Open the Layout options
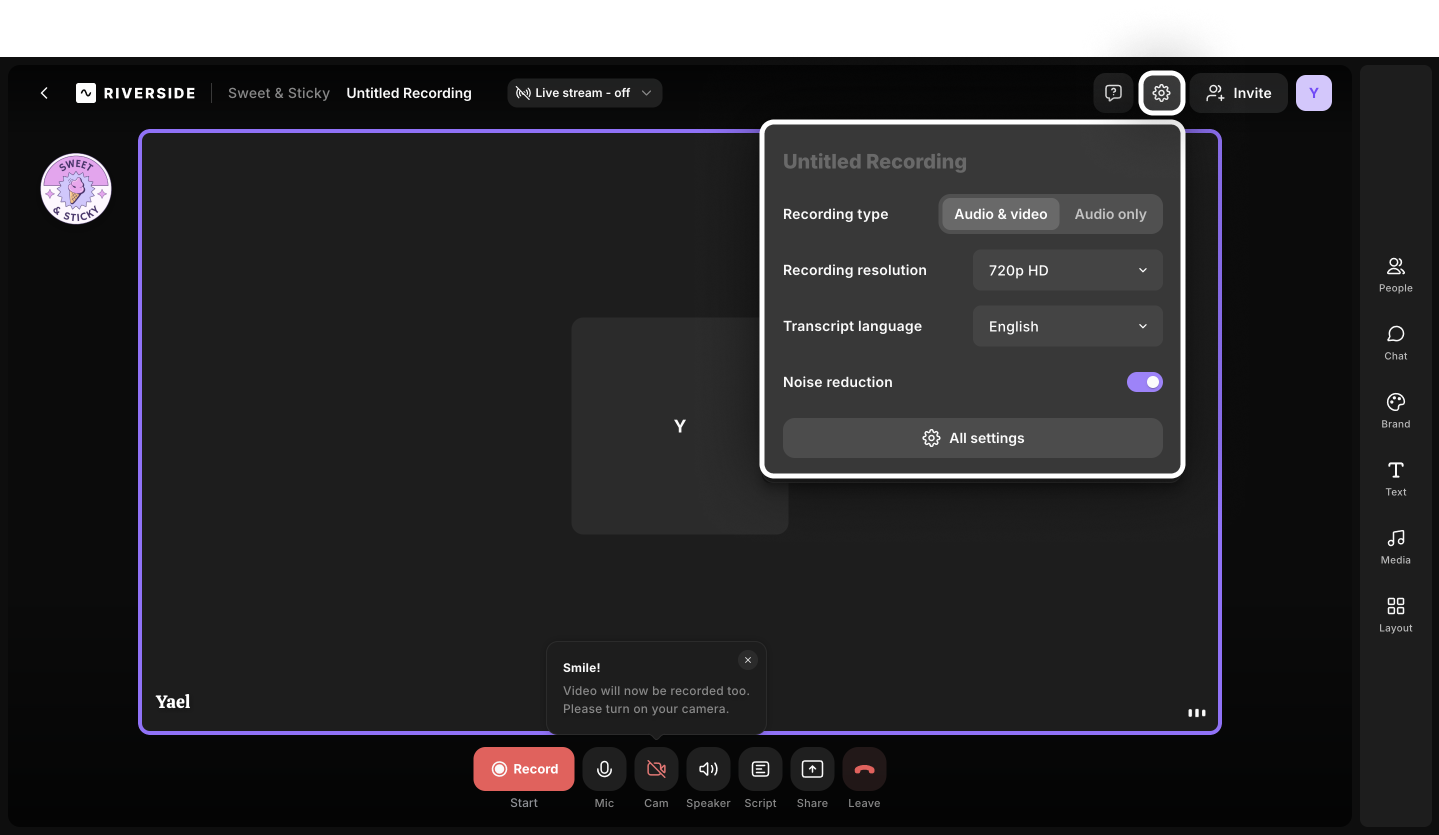The image size is (1439, 835). (1395, 614)
